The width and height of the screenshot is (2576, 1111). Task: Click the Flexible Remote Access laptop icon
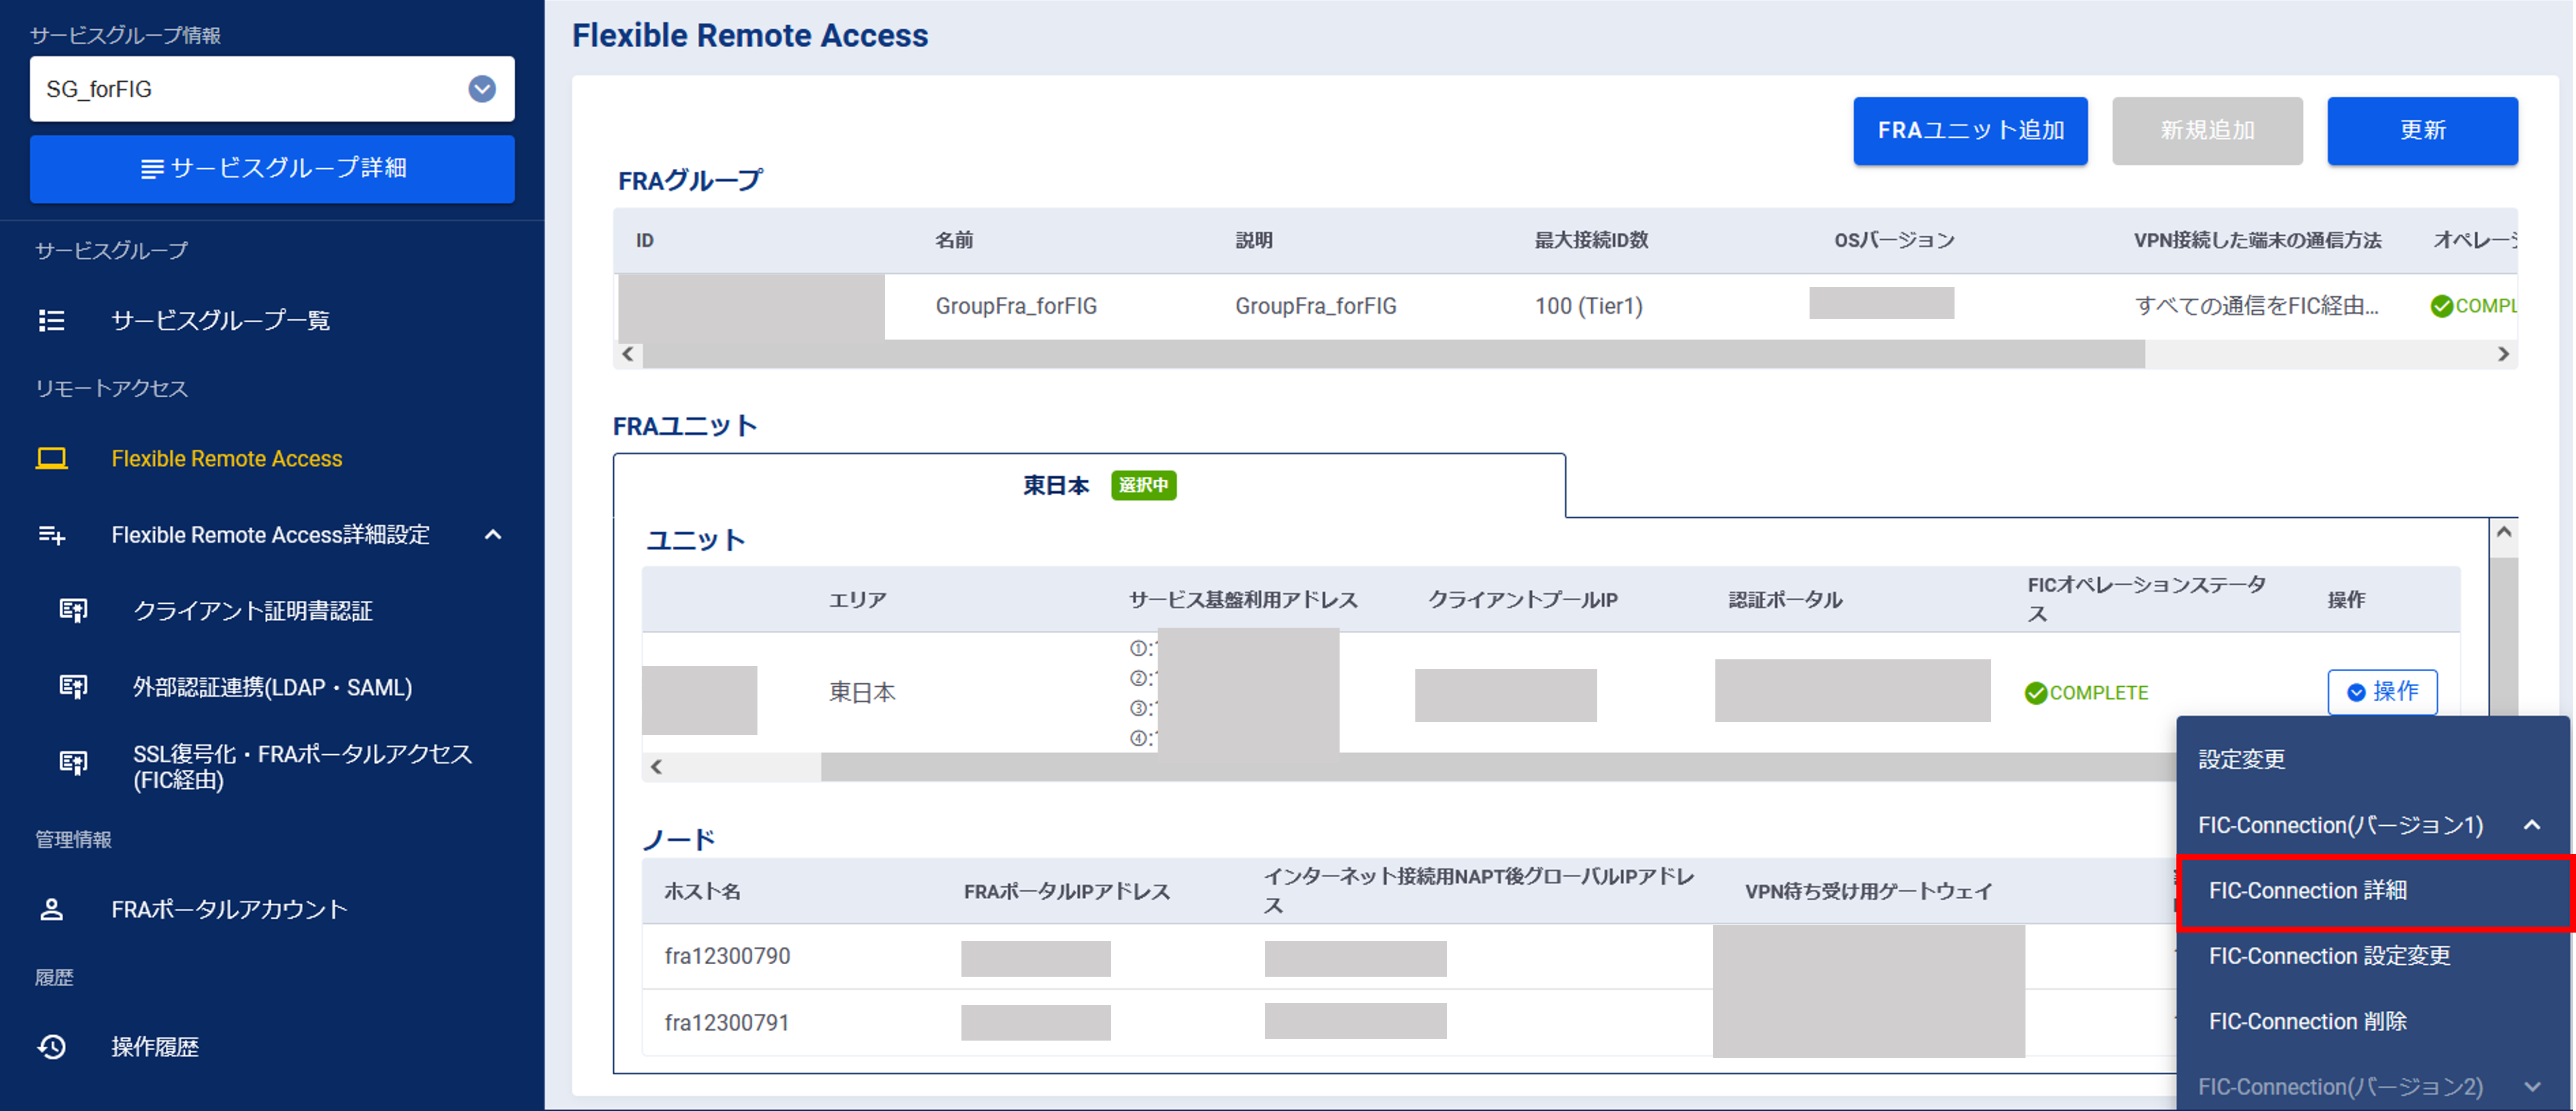51,458
